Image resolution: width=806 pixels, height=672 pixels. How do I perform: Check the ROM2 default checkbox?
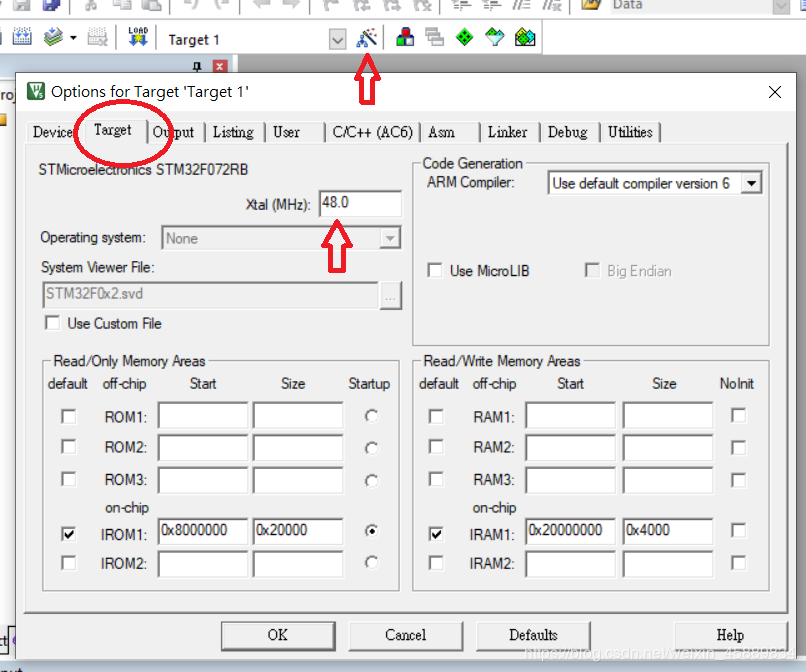coord(68,446)
